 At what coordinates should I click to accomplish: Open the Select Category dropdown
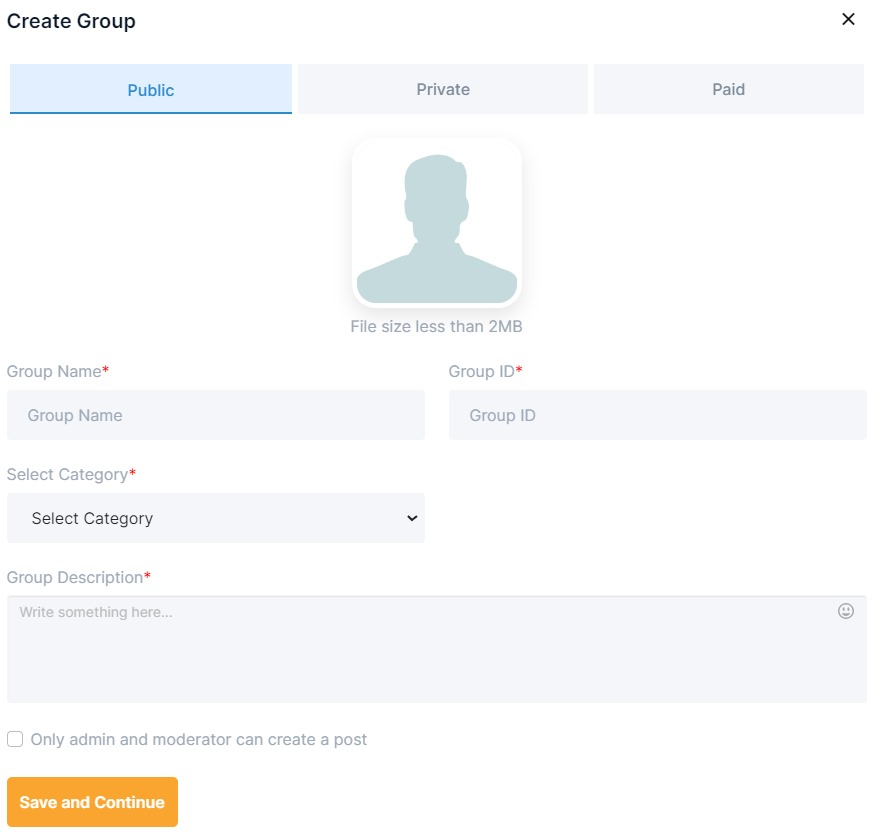pyautogui.click(x=216, y=518)
